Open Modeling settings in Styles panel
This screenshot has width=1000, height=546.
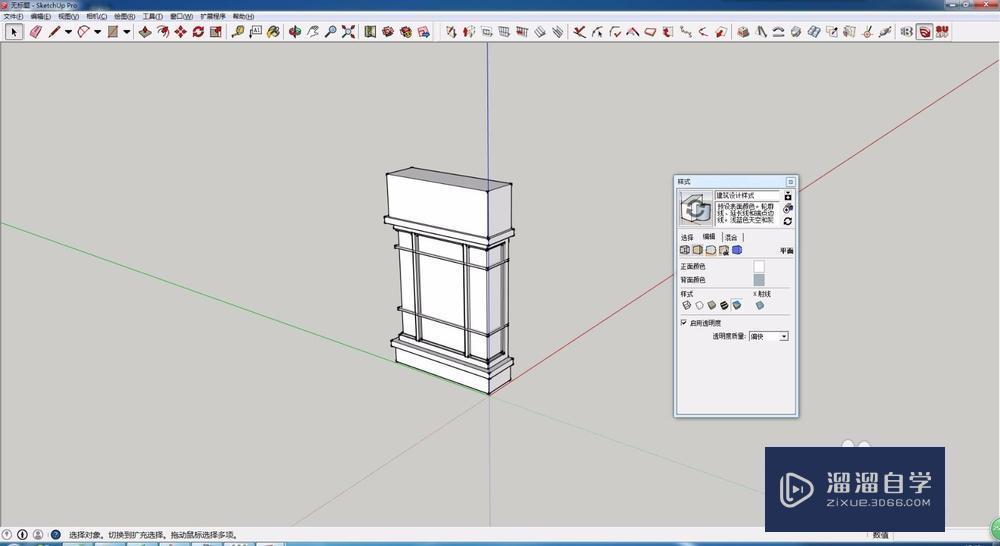(x=737, y=249)
